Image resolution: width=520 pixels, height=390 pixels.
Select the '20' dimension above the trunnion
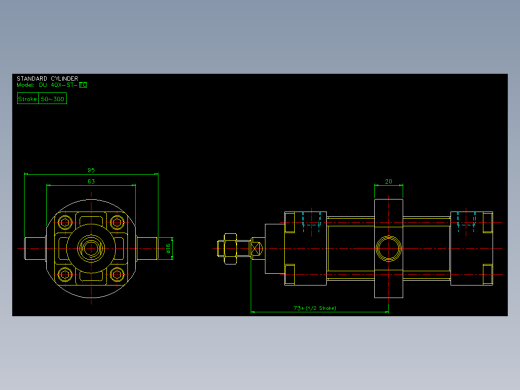[389, 182]
